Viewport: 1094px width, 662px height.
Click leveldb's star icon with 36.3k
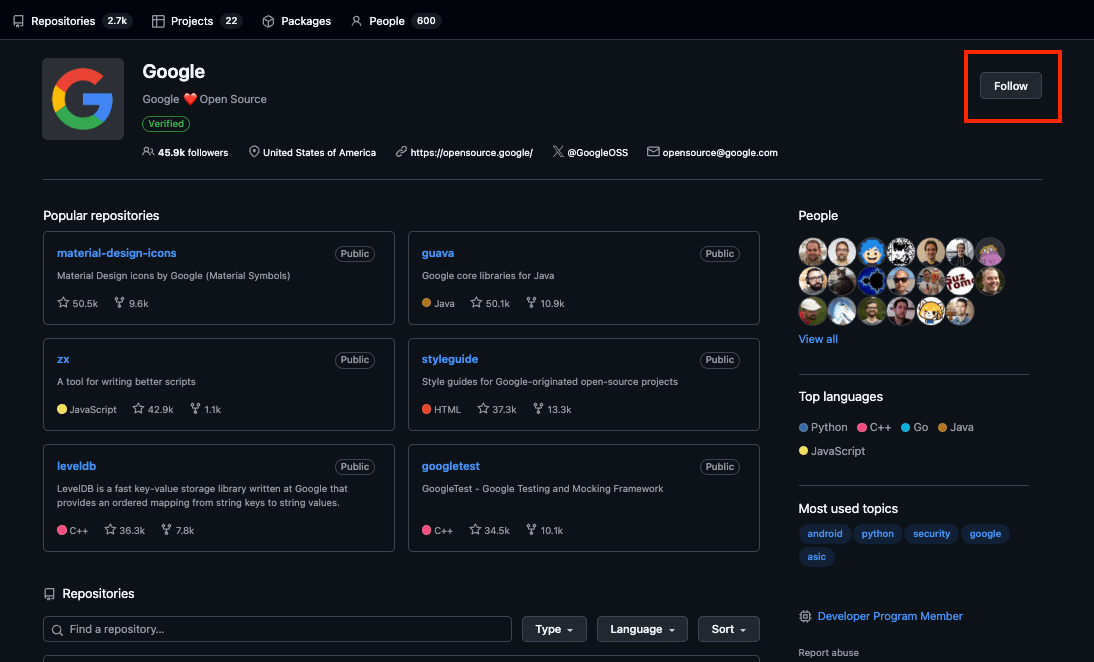[x=110, y=529]
